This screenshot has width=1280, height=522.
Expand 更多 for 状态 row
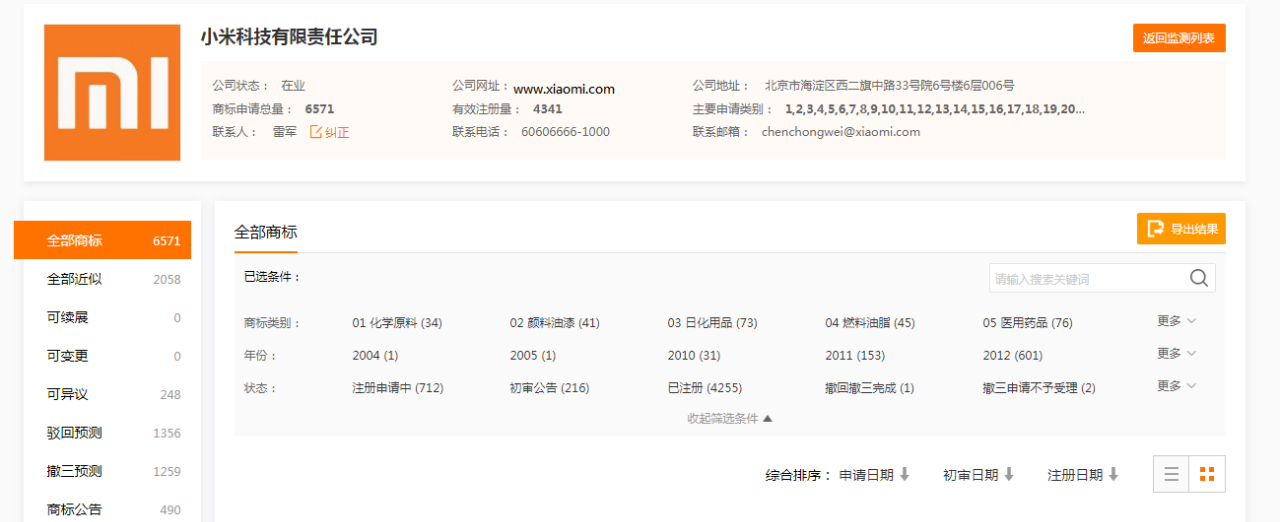point(1176,386)
